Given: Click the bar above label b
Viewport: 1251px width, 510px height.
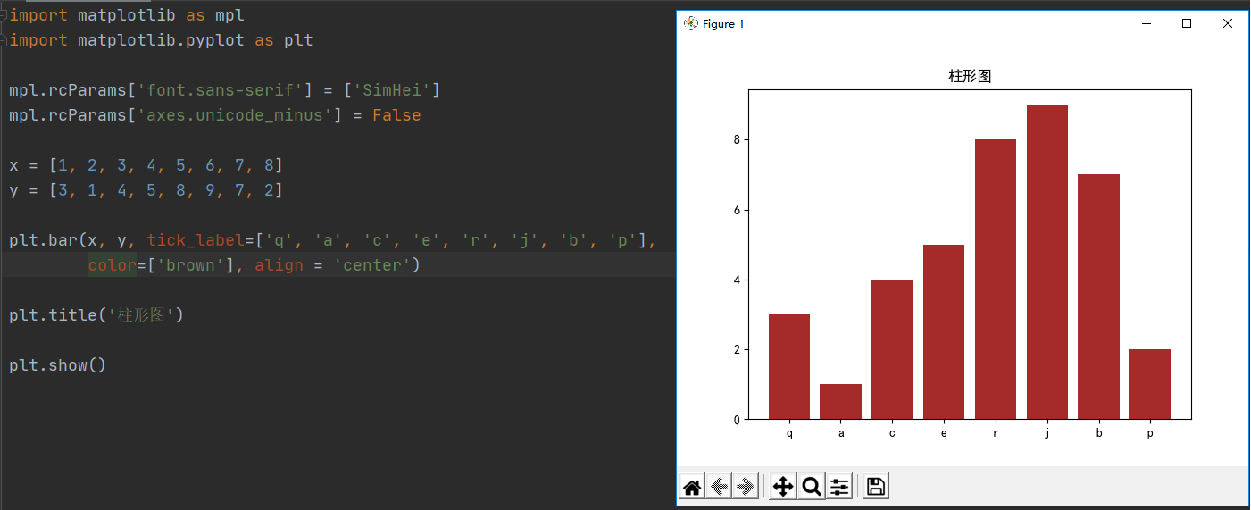Looking at the screenshot, I should coord(1098,297).
